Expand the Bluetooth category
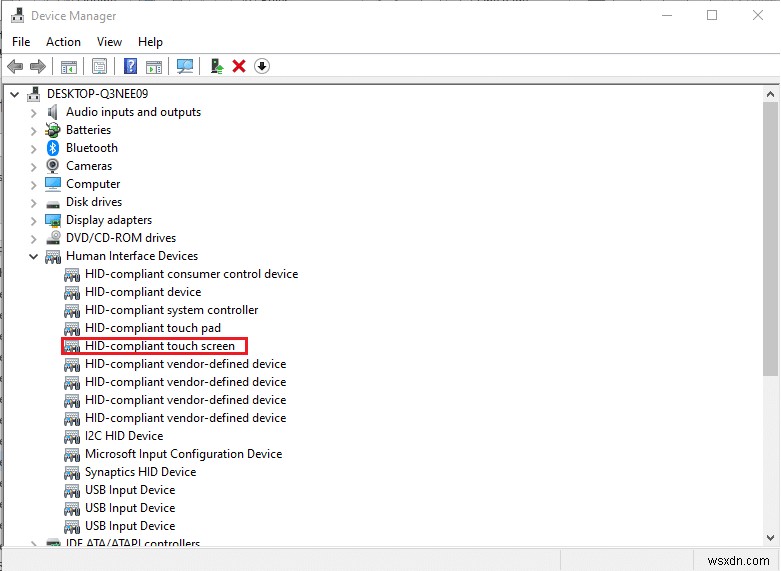781x571 pixels. pos(33,149)
